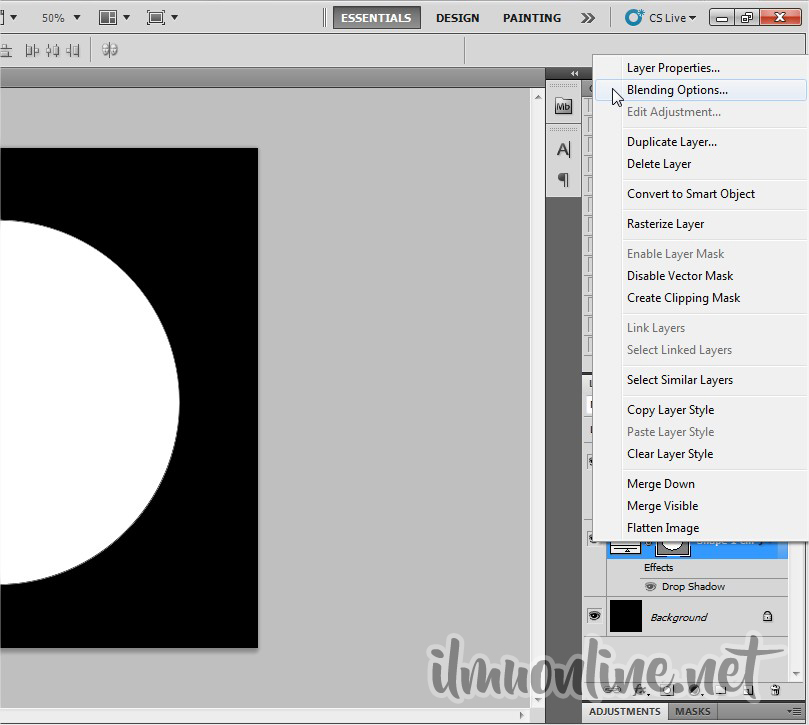The image size is (809, 725).
Task: Expand more workspaces with double-arrow chevron
Action: (x=588, y=18)
